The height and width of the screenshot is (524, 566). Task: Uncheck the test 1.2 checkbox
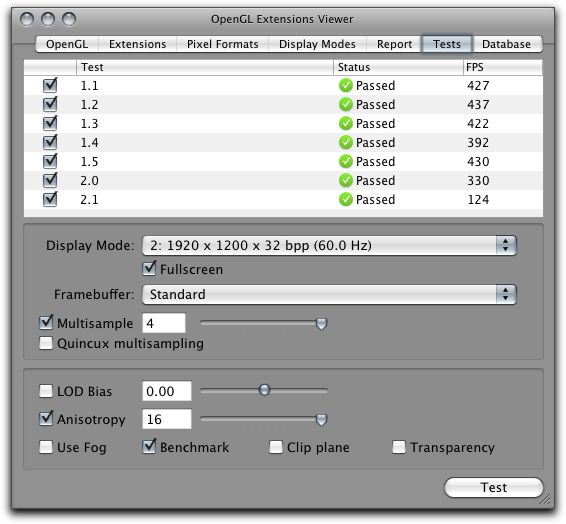coord(50,104)
